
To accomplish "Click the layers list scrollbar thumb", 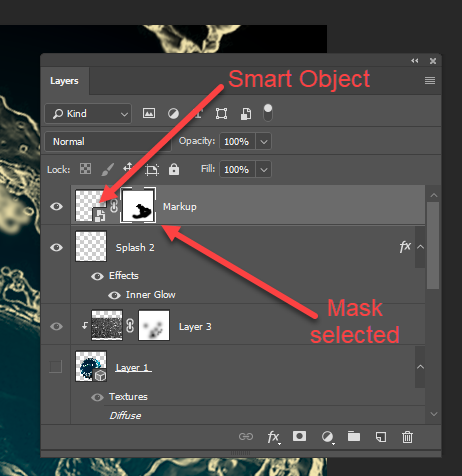I will pos(433,245).
